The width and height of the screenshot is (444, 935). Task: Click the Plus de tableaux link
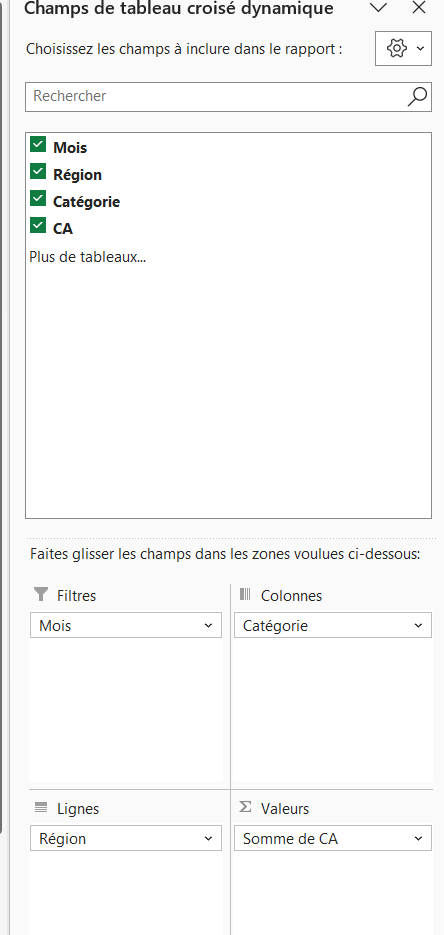88,257
